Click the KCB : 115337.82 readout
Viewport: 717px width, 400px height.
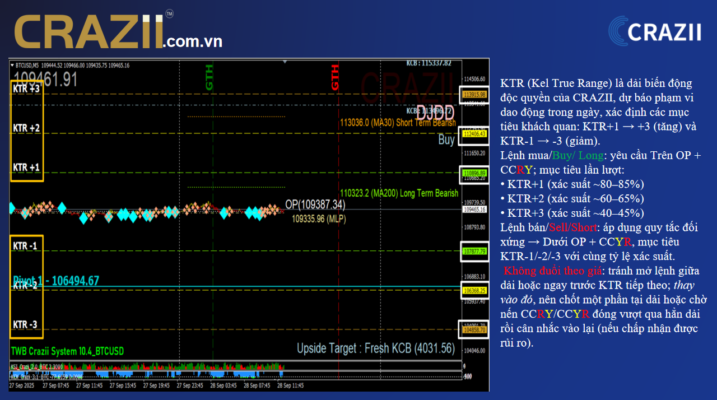[428, 63]
